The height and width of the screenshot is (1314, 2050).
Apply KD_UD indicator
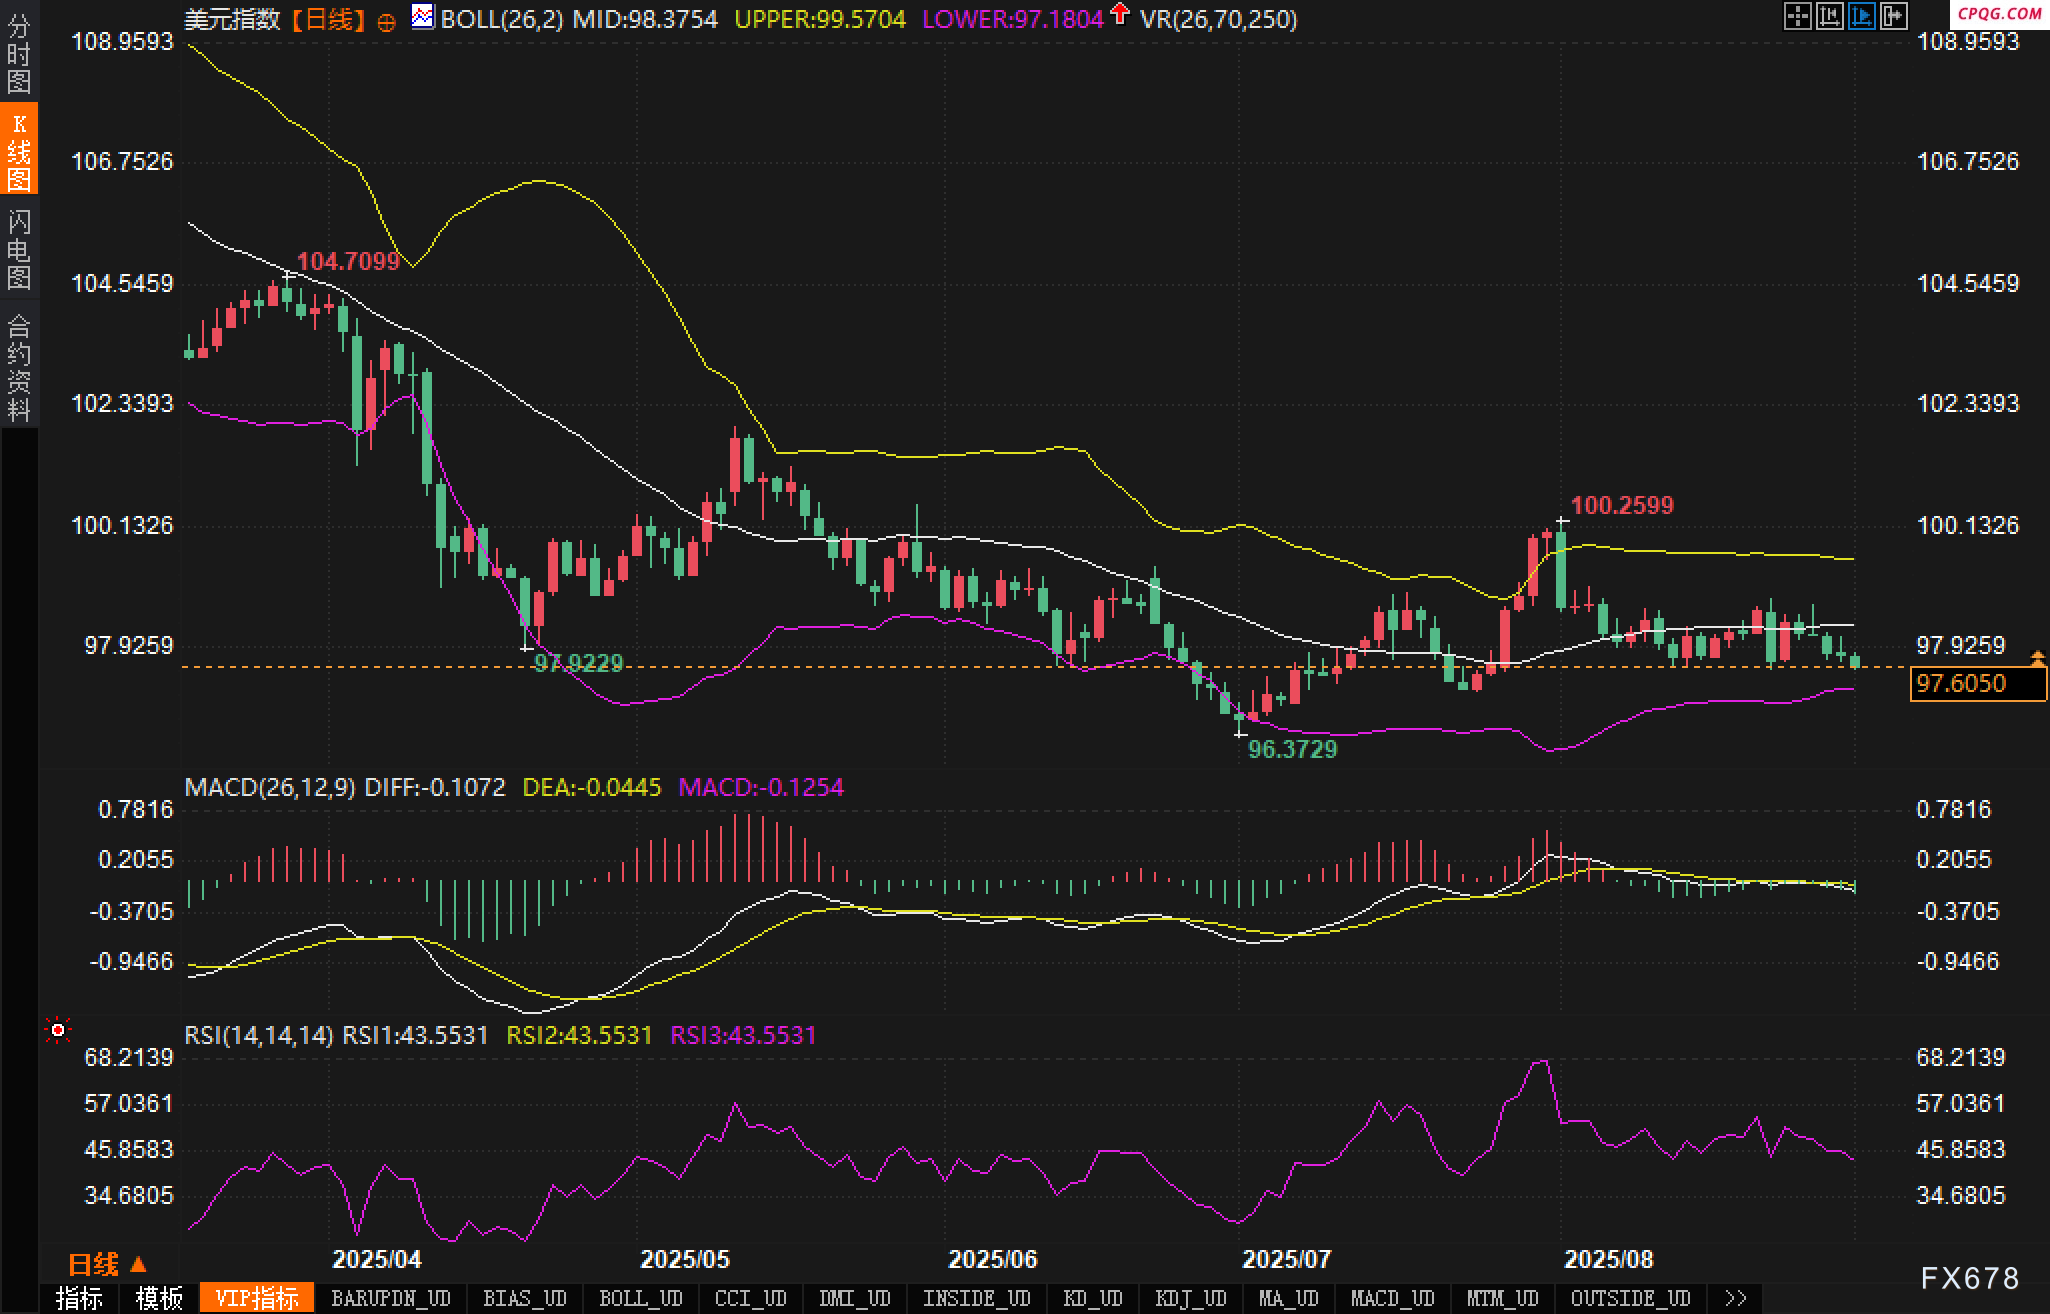1093,1298
